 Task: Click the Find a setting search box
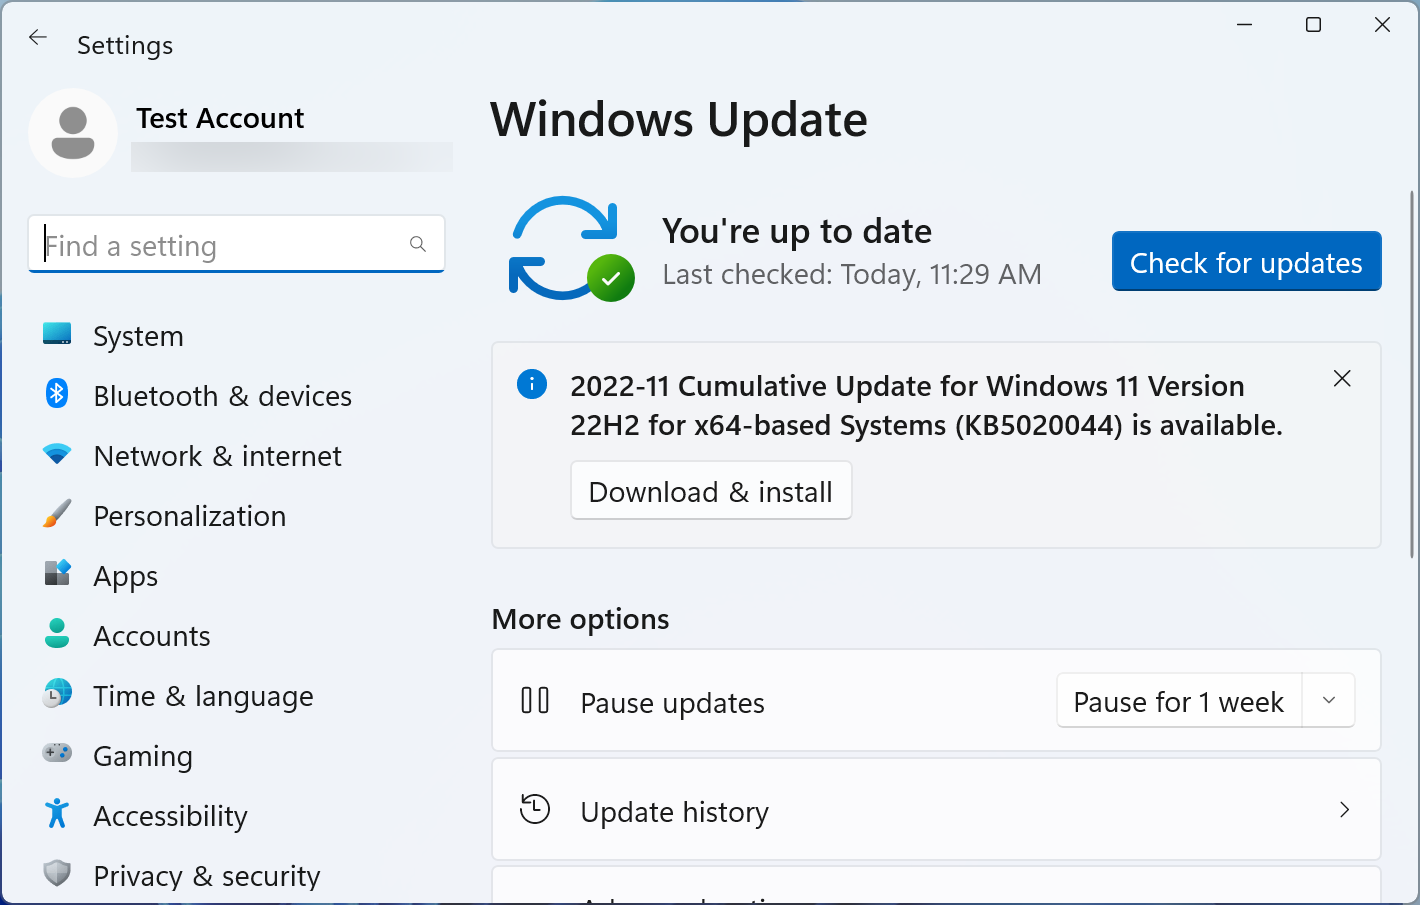click(236, 244)
